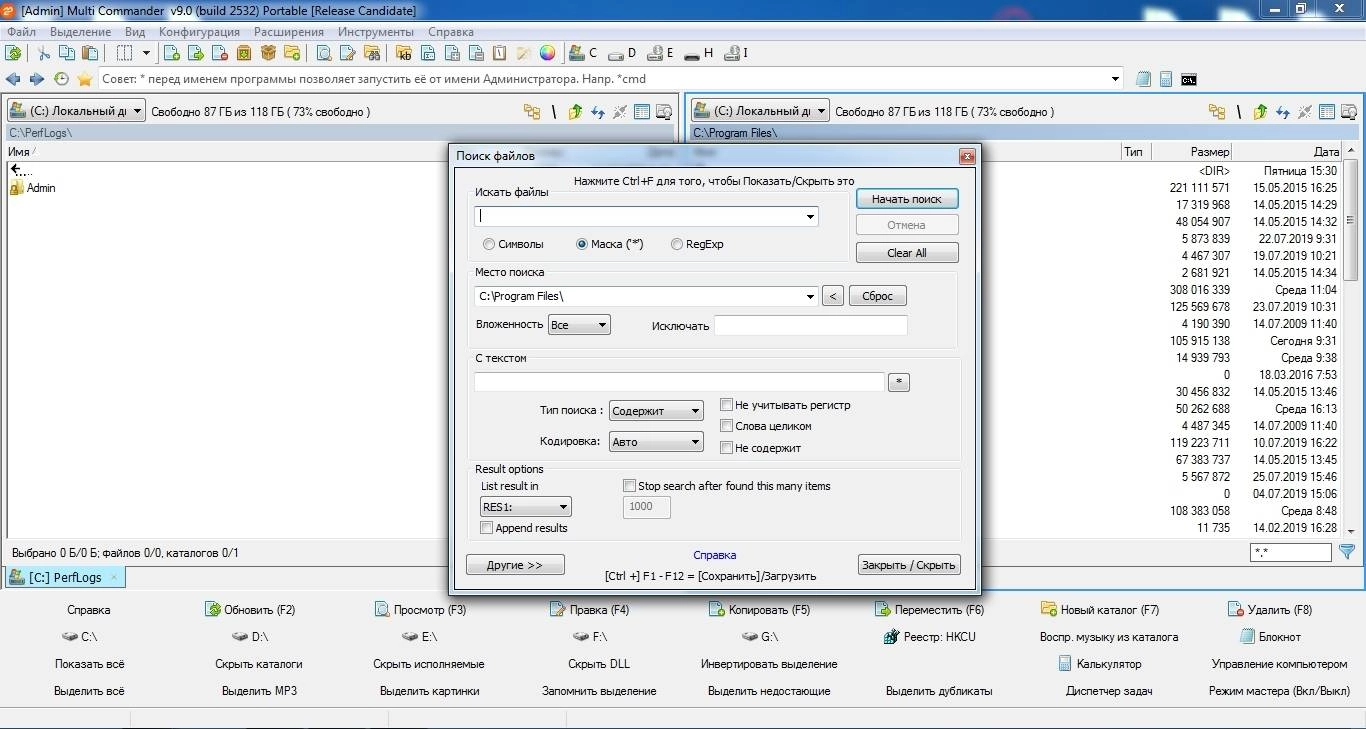The image size is (1366, 729).
Task: Click the columns view icon in right panel
Action: click(x=1327, y=112)
